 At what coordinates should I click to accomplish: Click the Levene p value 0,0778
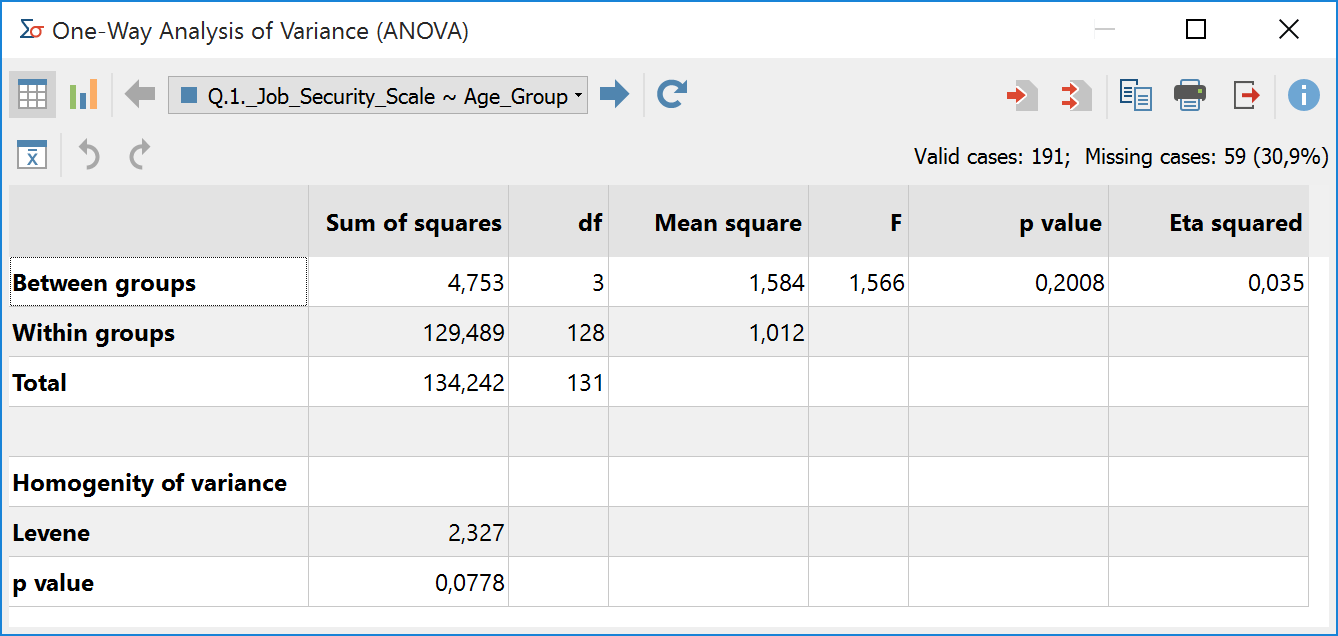[408, 582]
